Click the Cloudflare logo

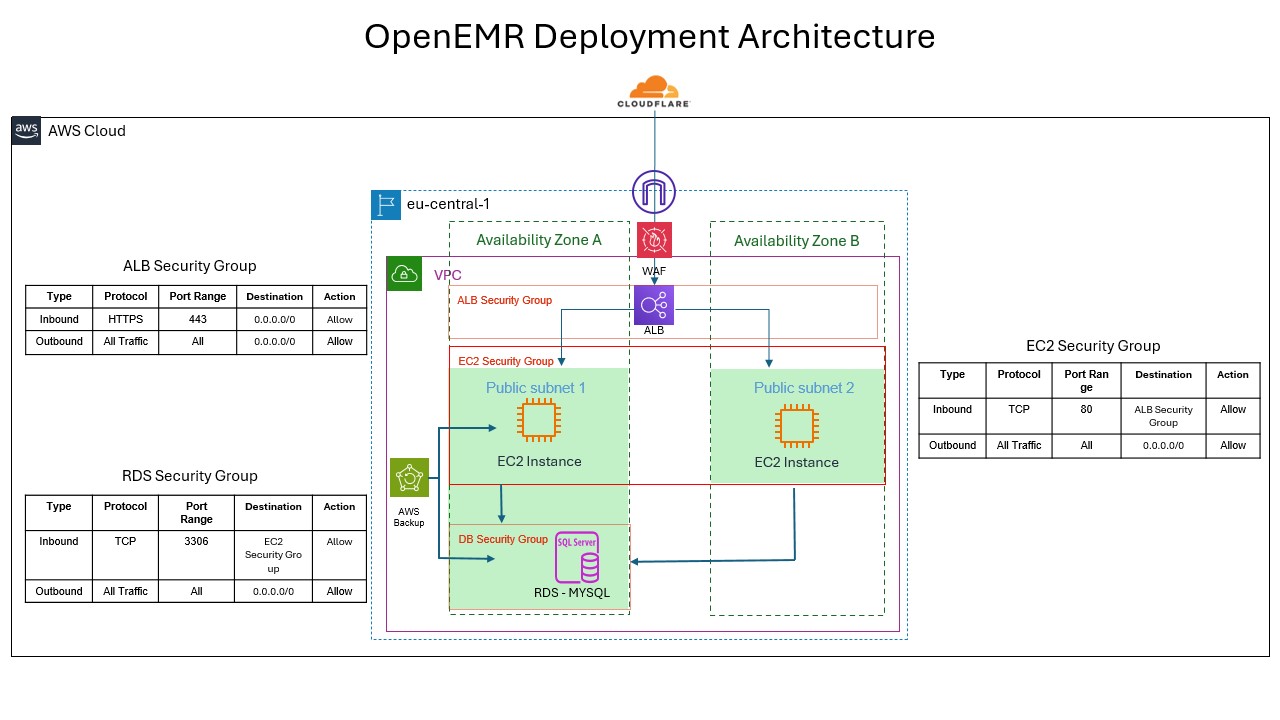[x=654, y=92]
